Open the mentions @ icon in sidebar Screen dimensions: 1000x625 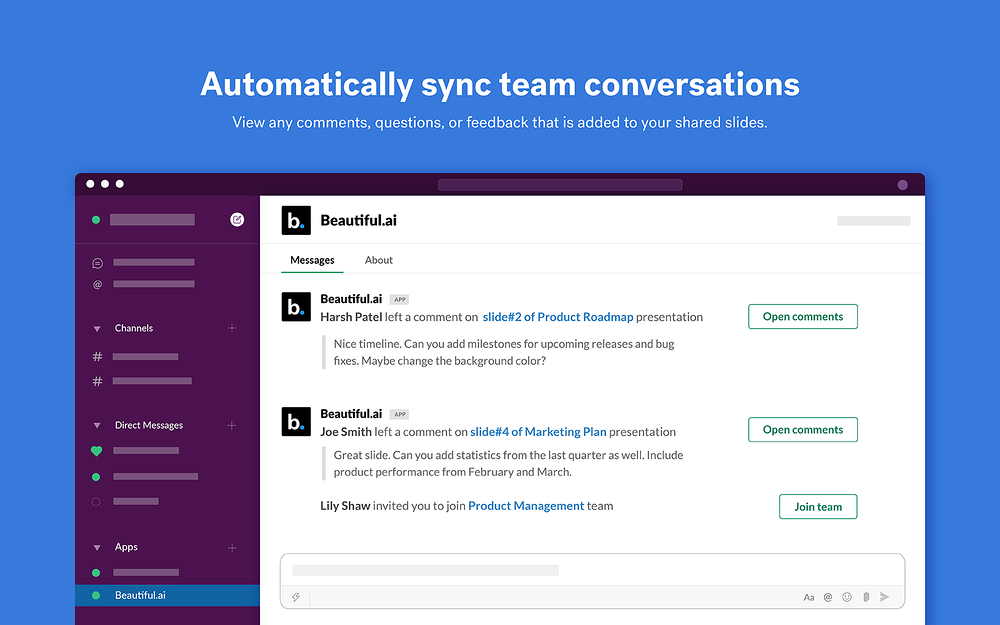tap(97, 284)
